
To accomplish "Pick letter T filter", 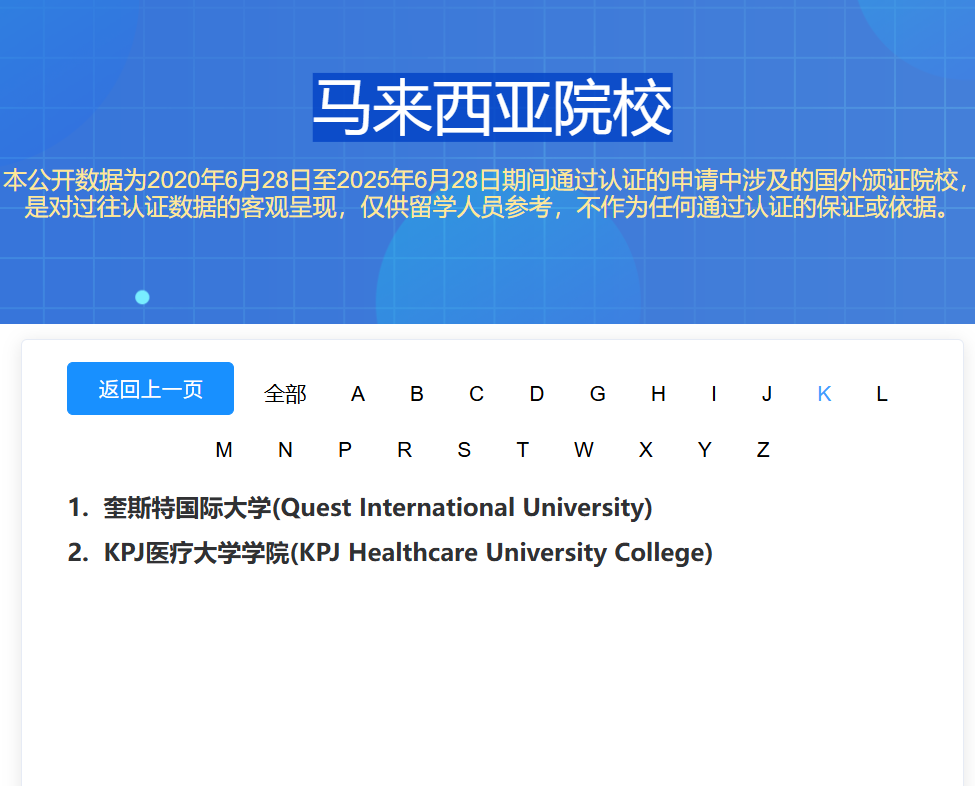I will [522, 450].
